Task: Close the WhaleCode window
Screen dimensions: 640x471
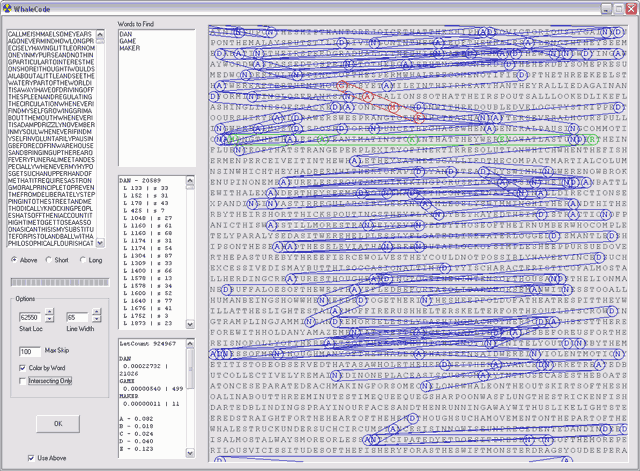Action: 631,9
